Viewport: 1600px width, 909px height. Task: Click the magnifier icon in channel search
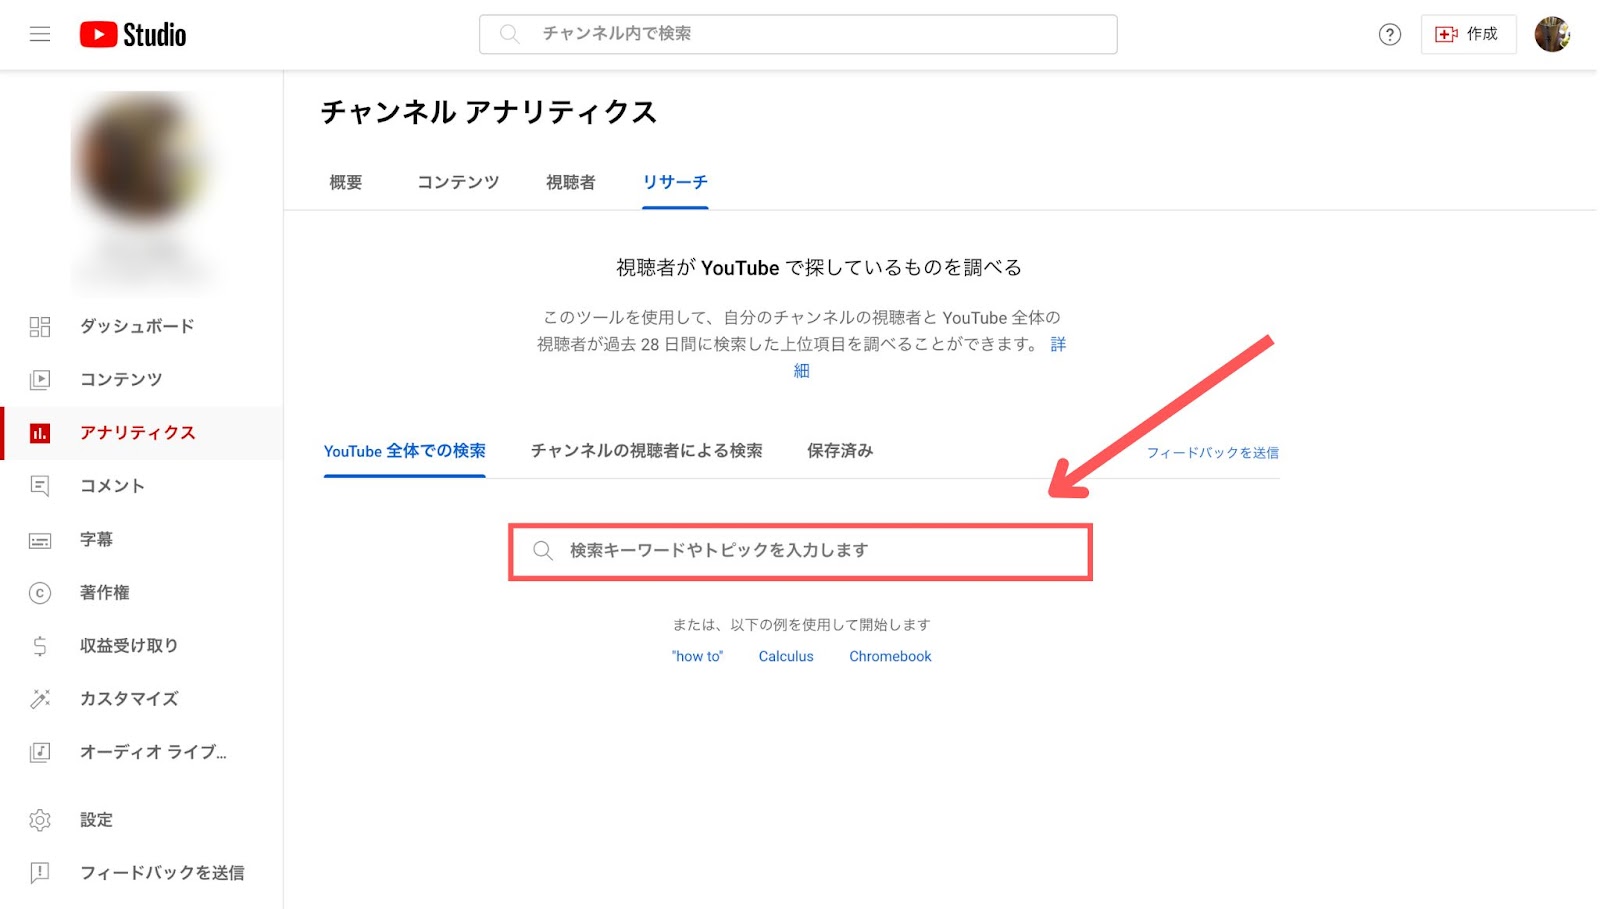click(509, 34)
